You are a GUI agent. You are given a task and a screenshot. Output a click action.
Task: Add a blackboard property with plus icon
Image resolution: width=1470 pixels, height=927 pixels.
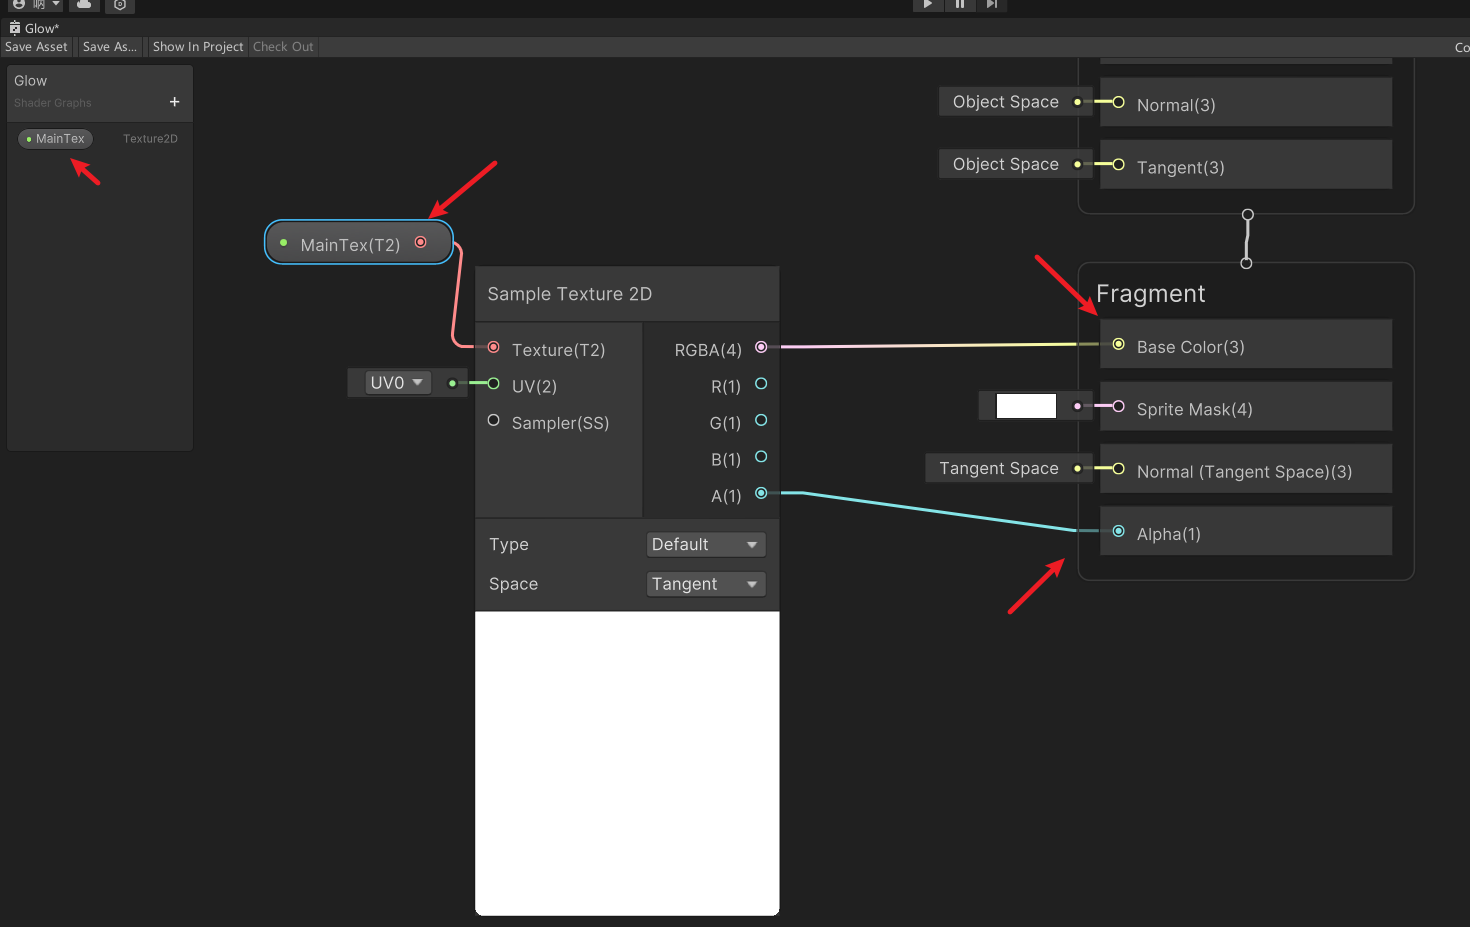pyautogui.click(x=174, y=102)
